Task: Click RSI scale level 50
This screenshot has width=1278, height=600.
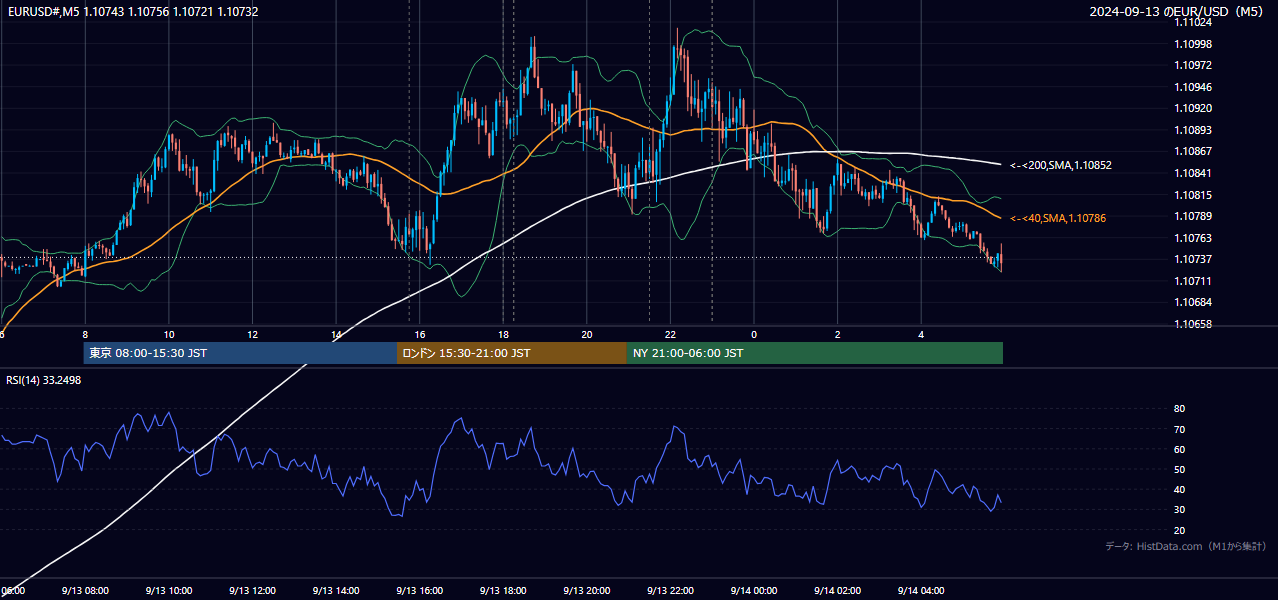Action: pos(1179,469)
